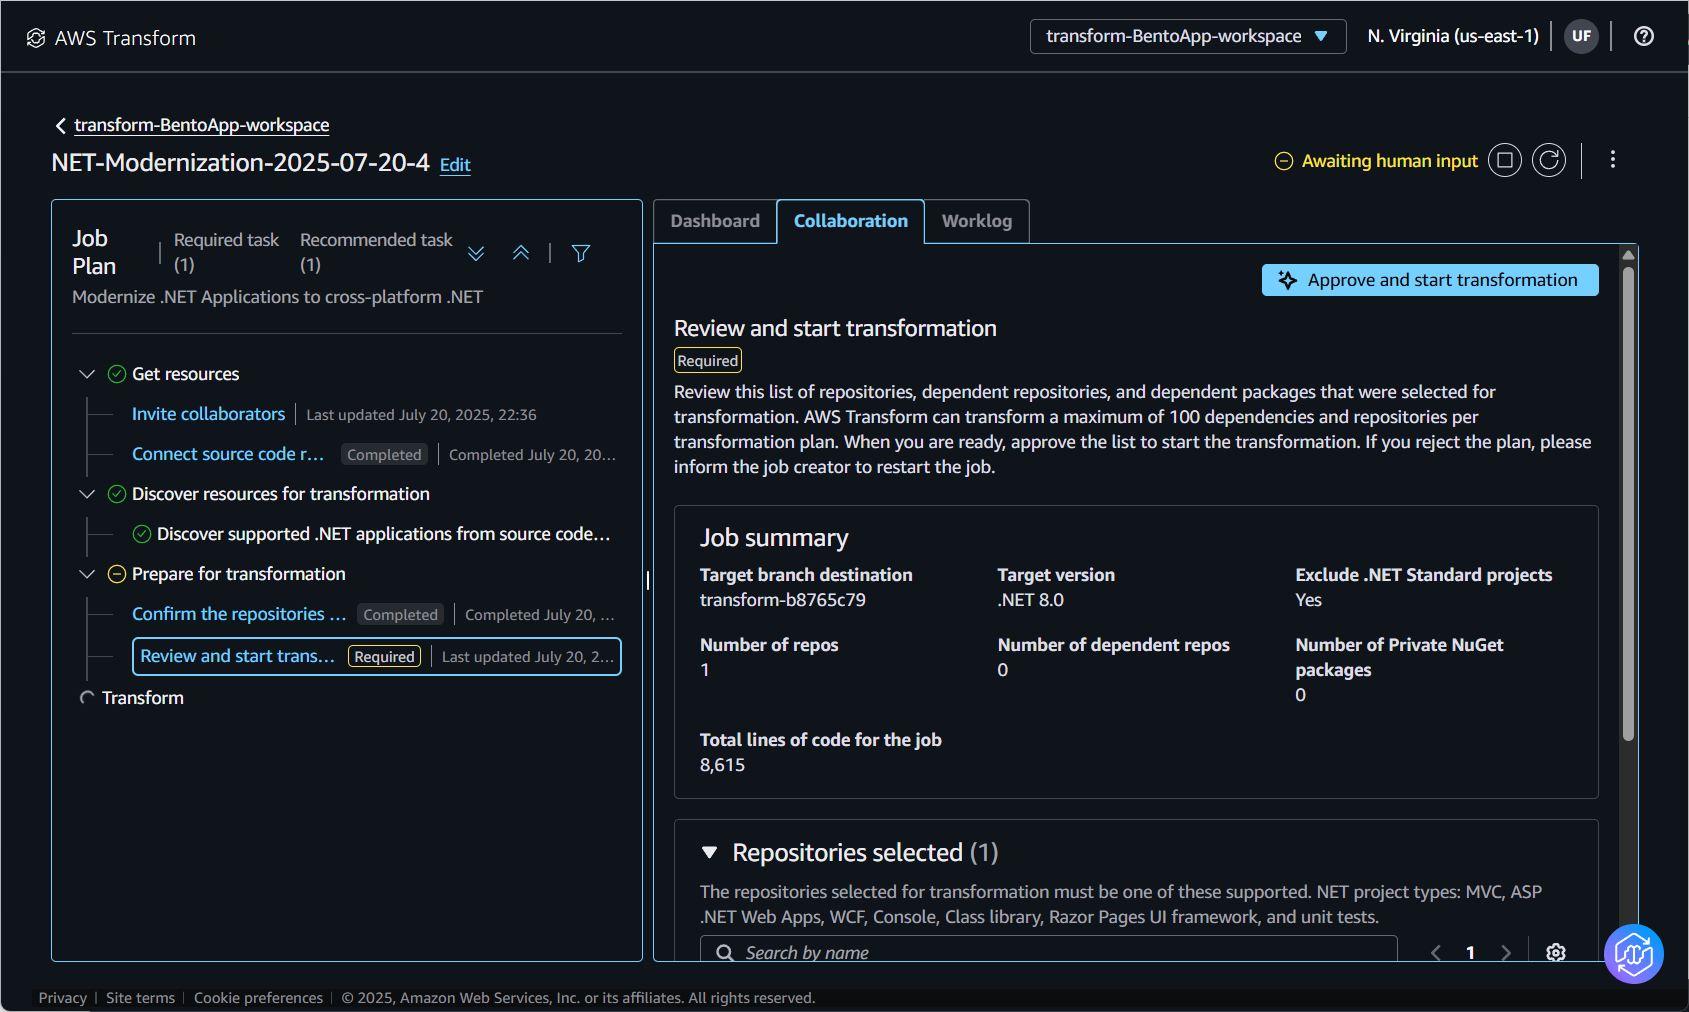Click the expand all tasks double-chevron icon
The height and width of the screenshot is (1012, 1689).
[x=476, y=253]
